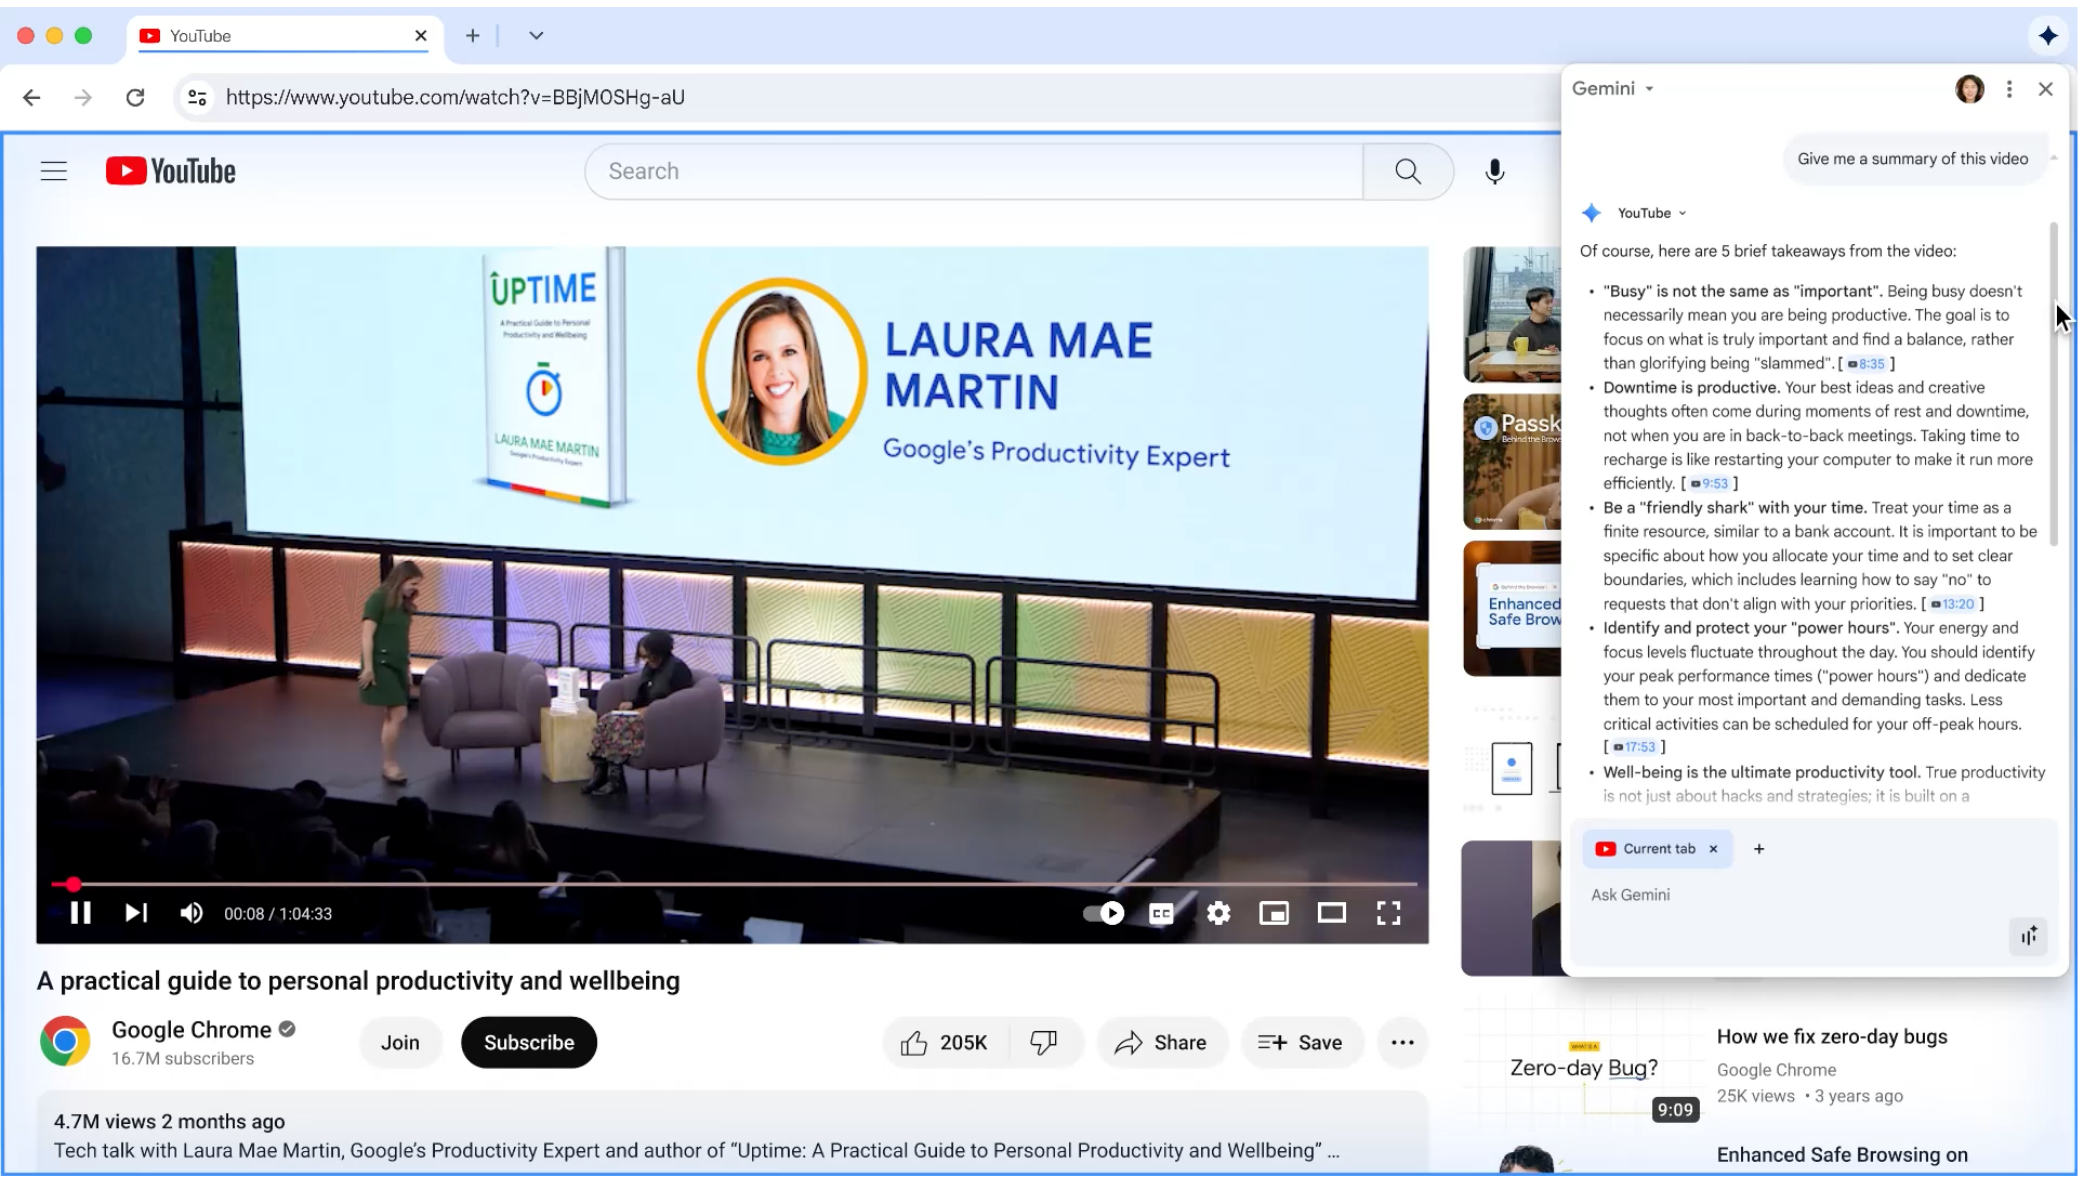Start voice search with the microphone icon

(1495, 171)
